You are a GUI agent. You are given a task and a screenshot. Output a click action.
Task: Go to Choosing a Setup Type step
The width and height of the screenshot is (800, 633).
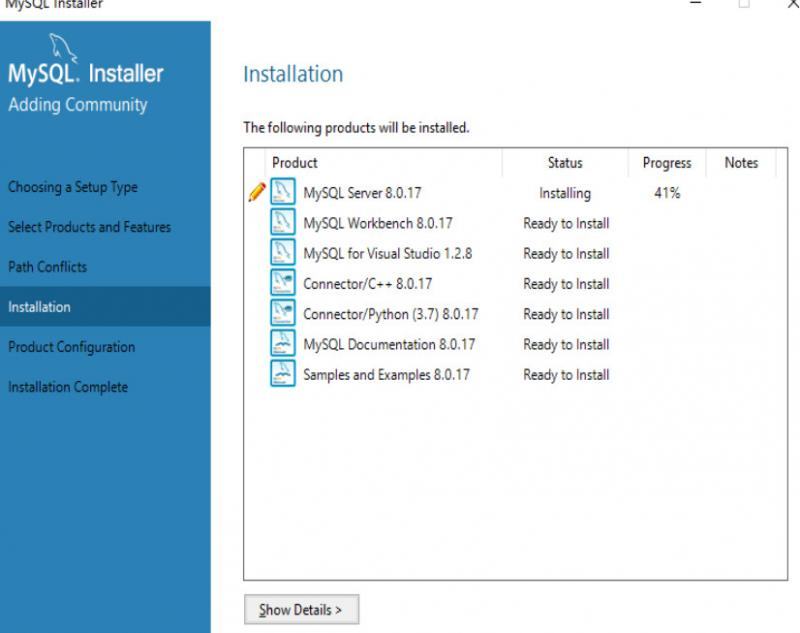[x=73, y=187]
